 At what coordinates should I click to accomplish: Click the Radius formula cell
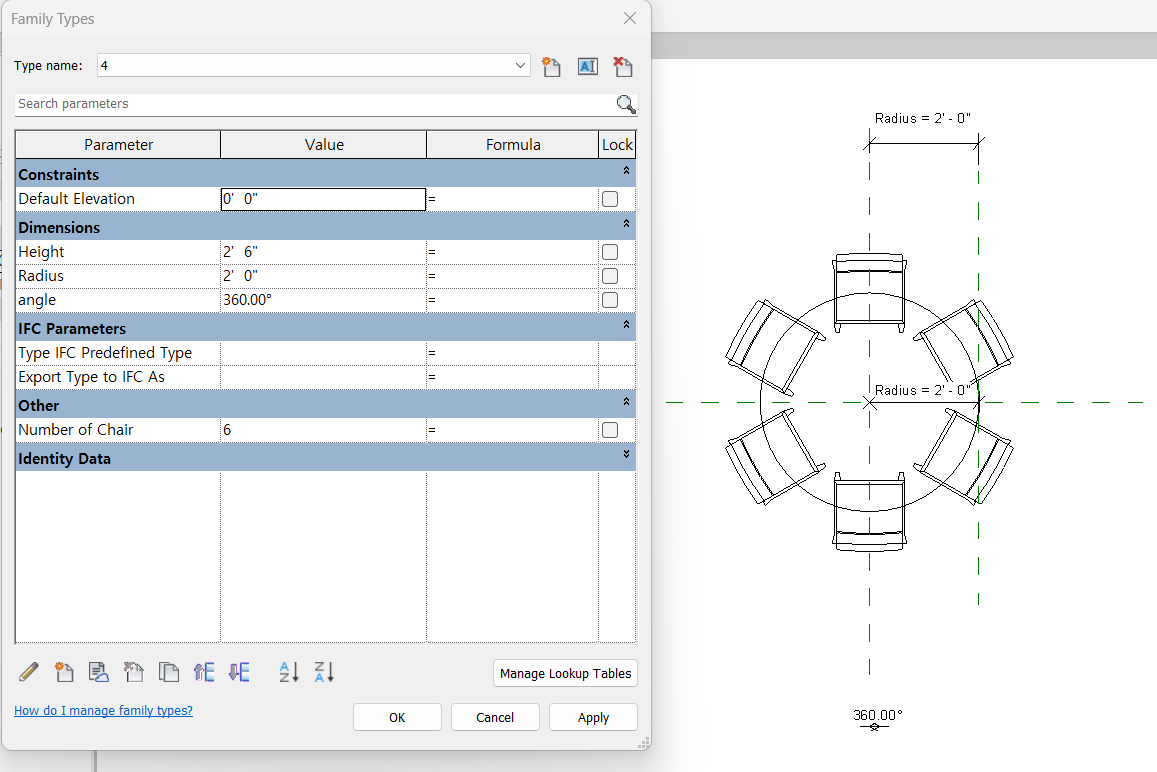pos(512,276)
